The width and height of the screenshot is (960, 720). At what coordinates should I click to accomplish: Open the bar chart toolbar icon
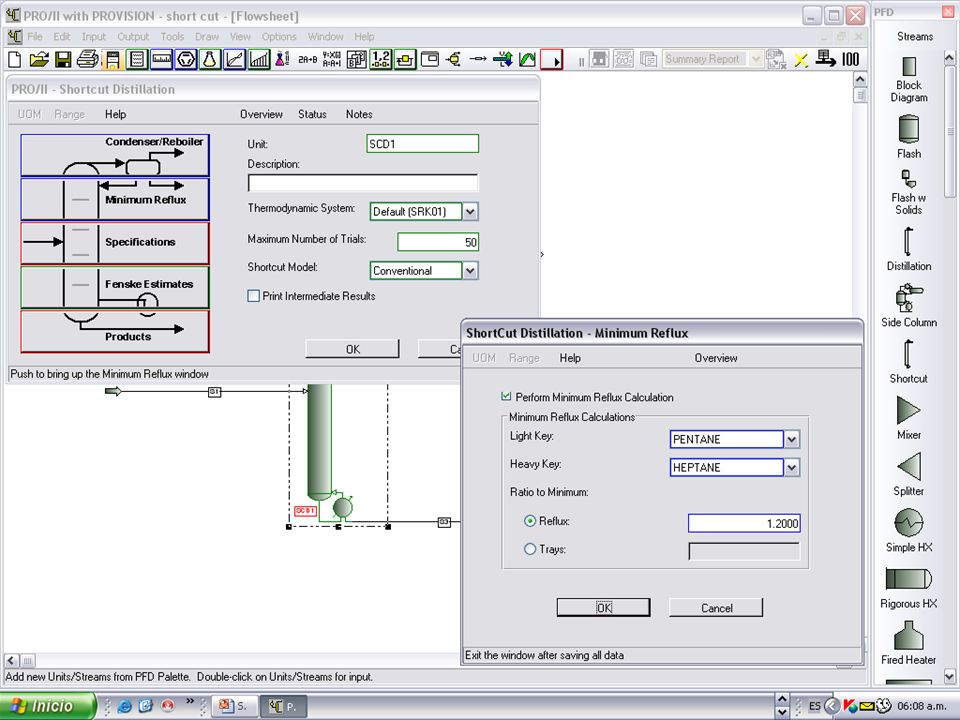pyautogui.click(x=259, y=59)
